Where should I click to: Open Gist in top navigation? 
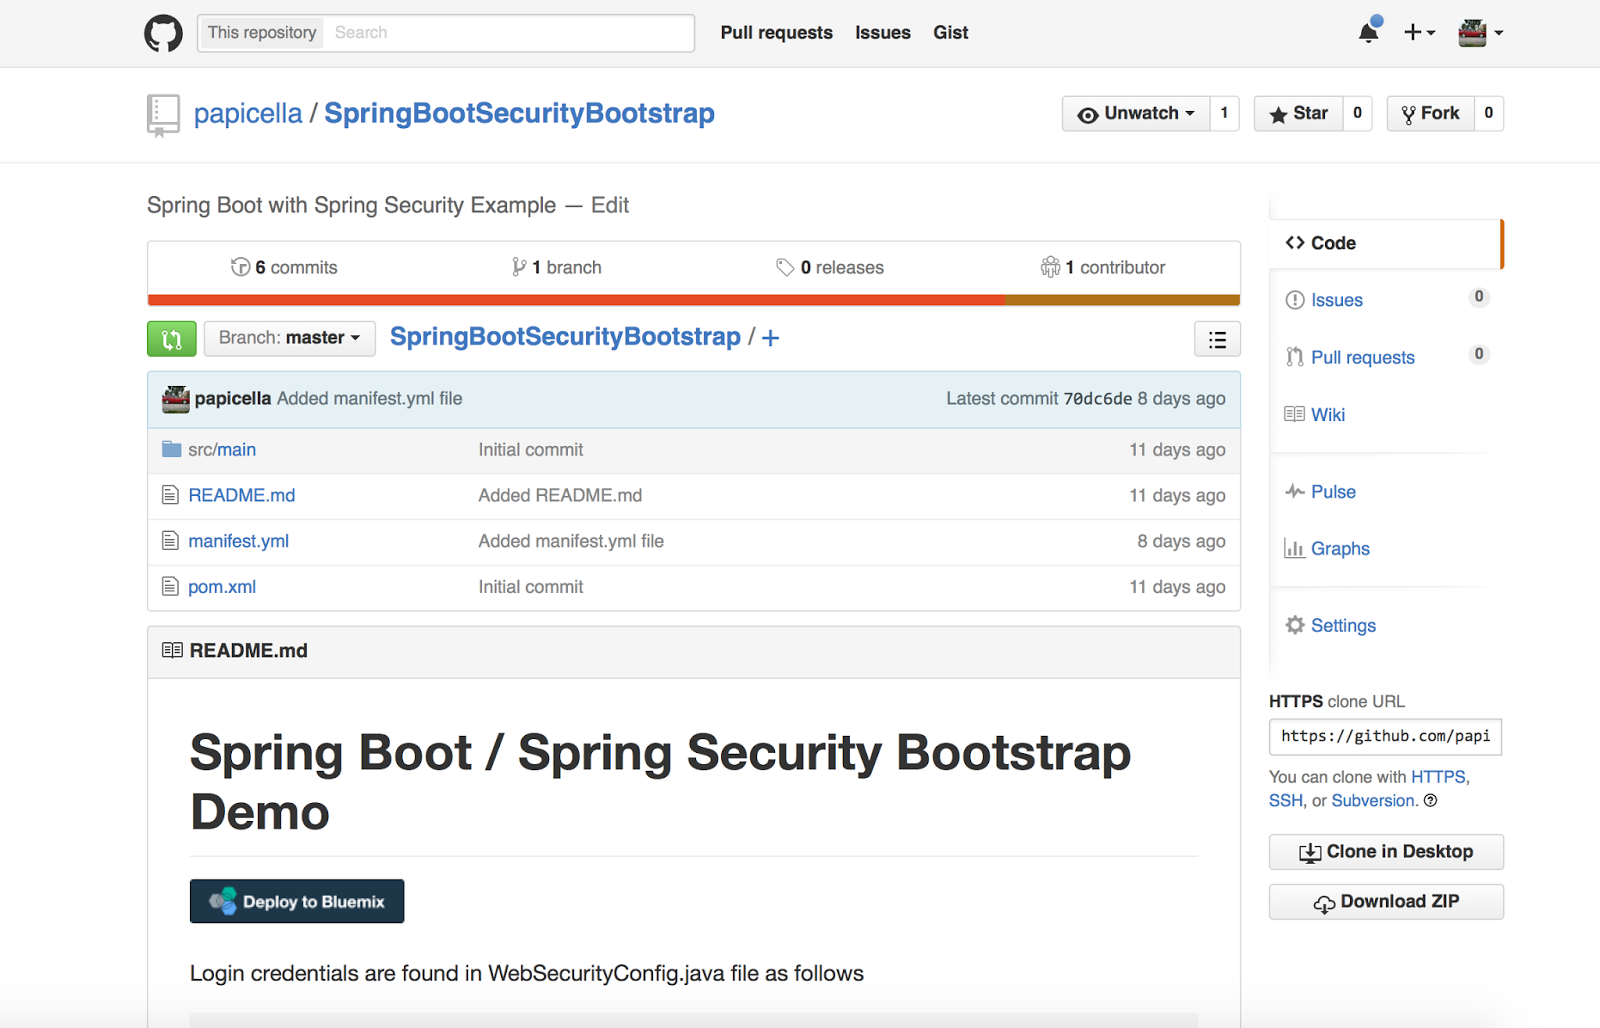pos(950,32)
